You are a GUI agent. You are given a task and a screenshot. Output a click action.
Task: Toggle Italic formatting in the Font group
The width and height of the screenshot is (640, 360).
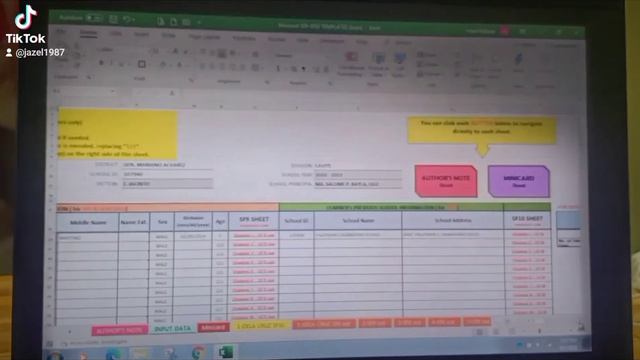111,63
